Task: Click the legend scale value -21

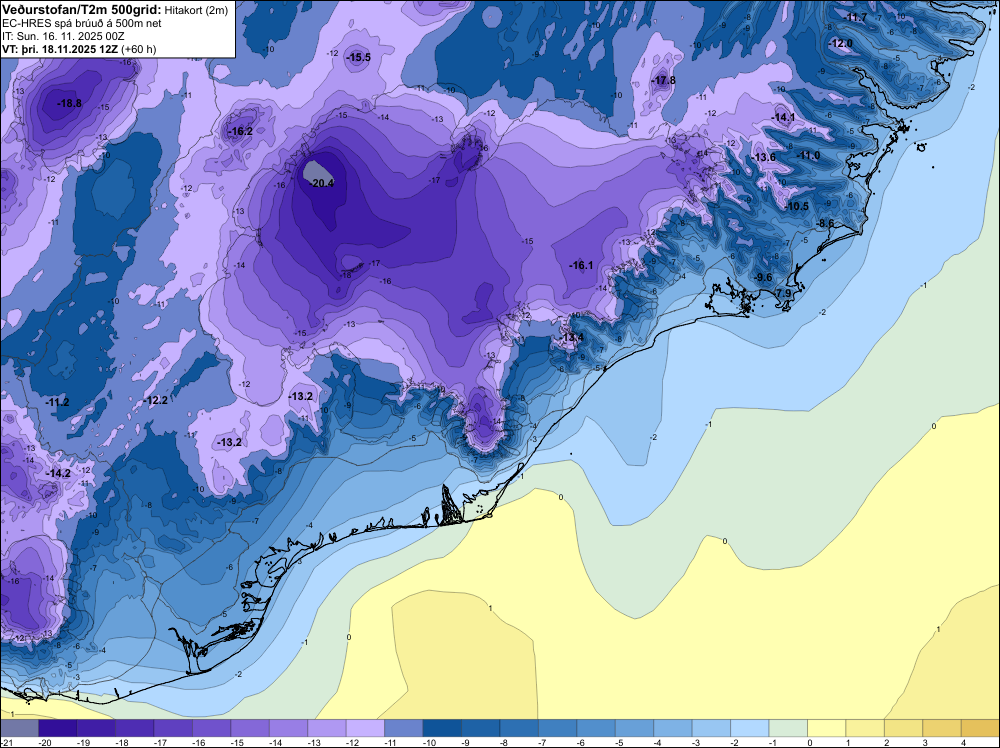Action: pyautogui.click(x=6, y=742)
